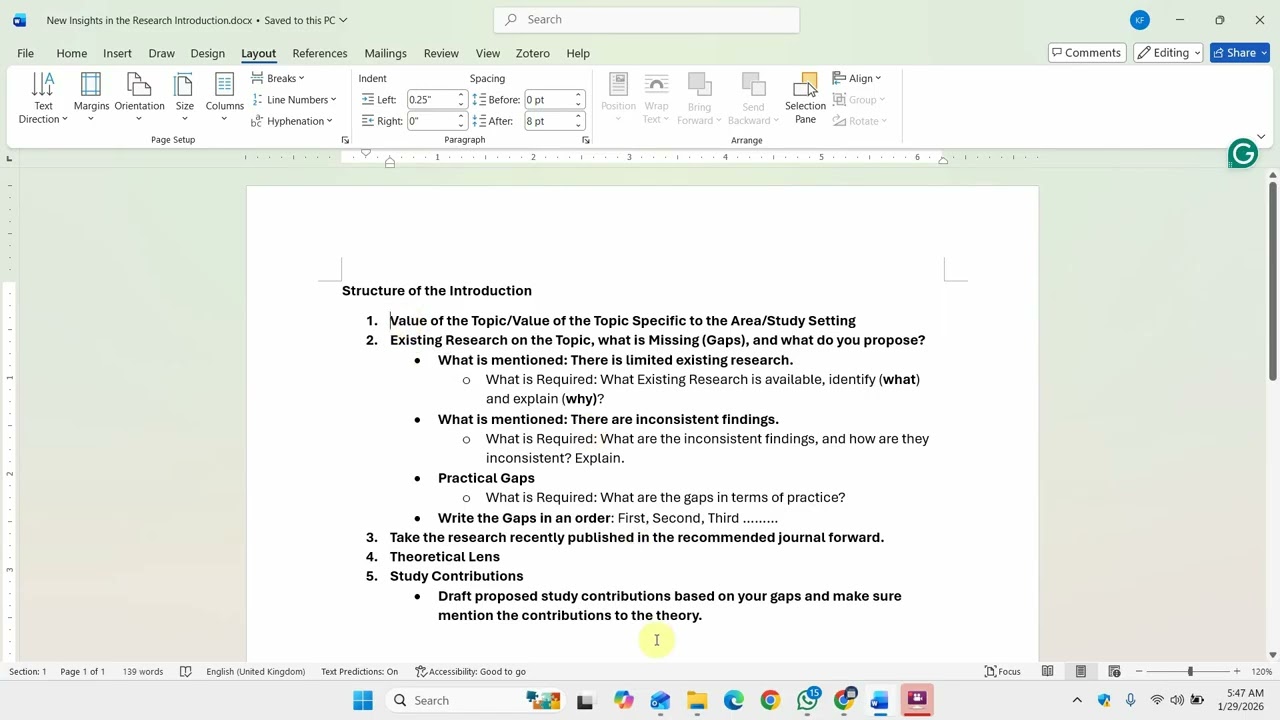Open Page Setup dialog launcher
1280x720 pixels.
coord(345,140)
